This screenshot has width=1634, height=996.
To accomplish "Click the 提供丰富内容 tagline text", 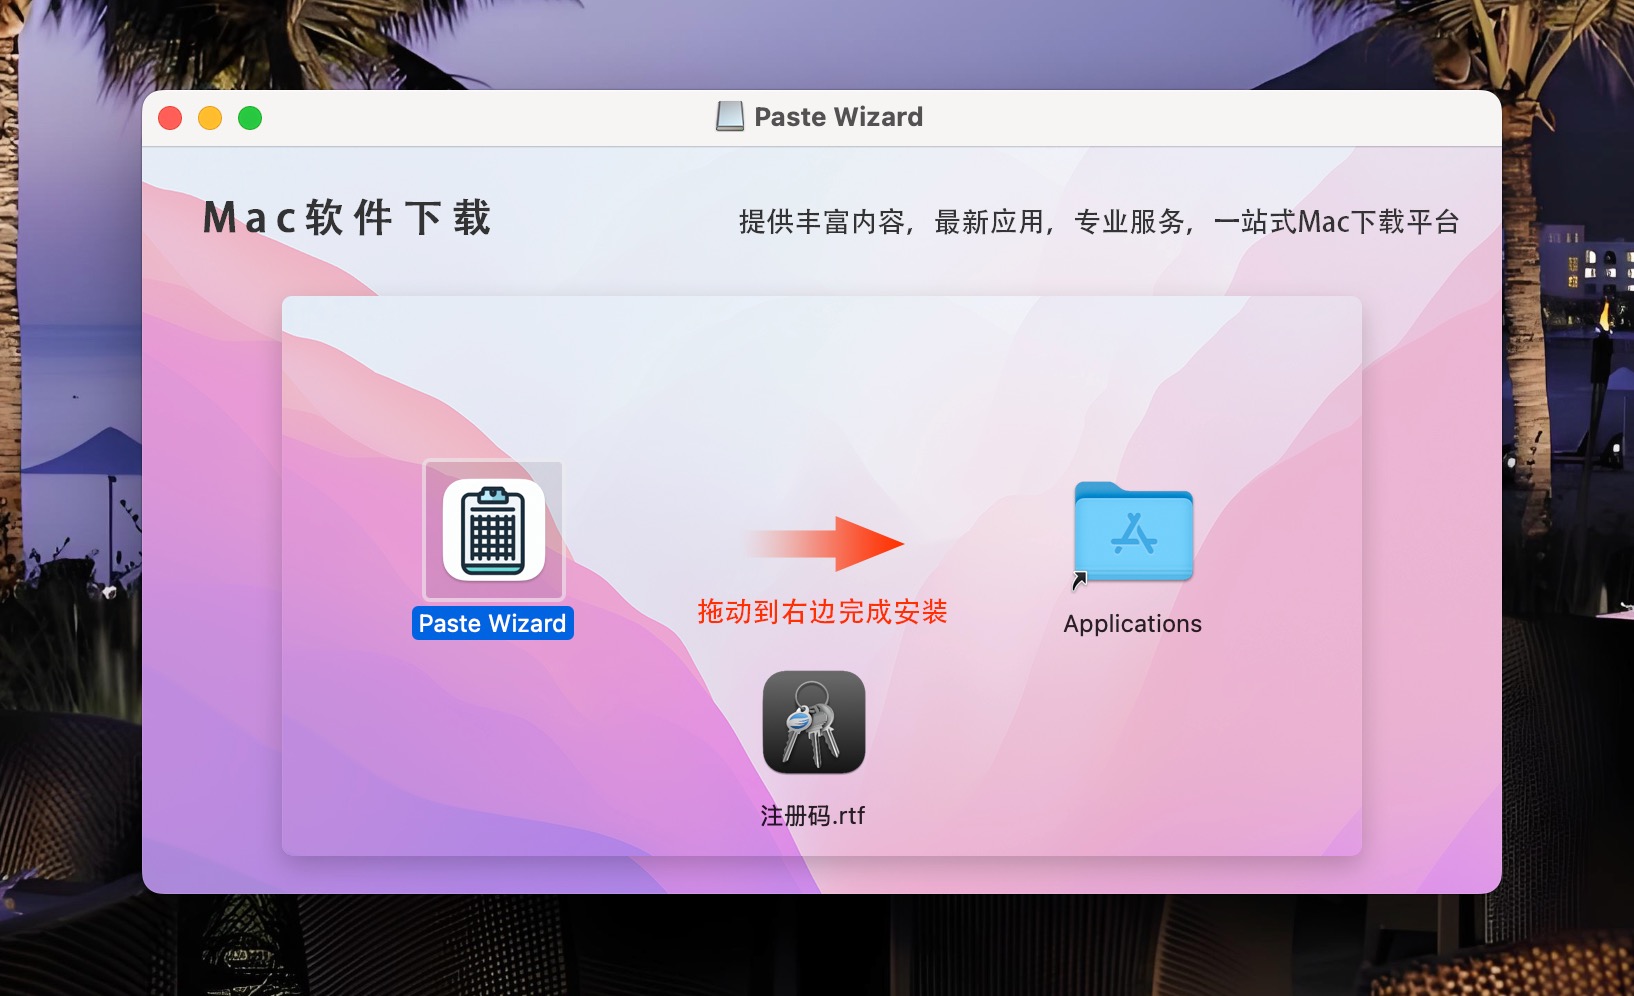I will [x=822, y=222].
